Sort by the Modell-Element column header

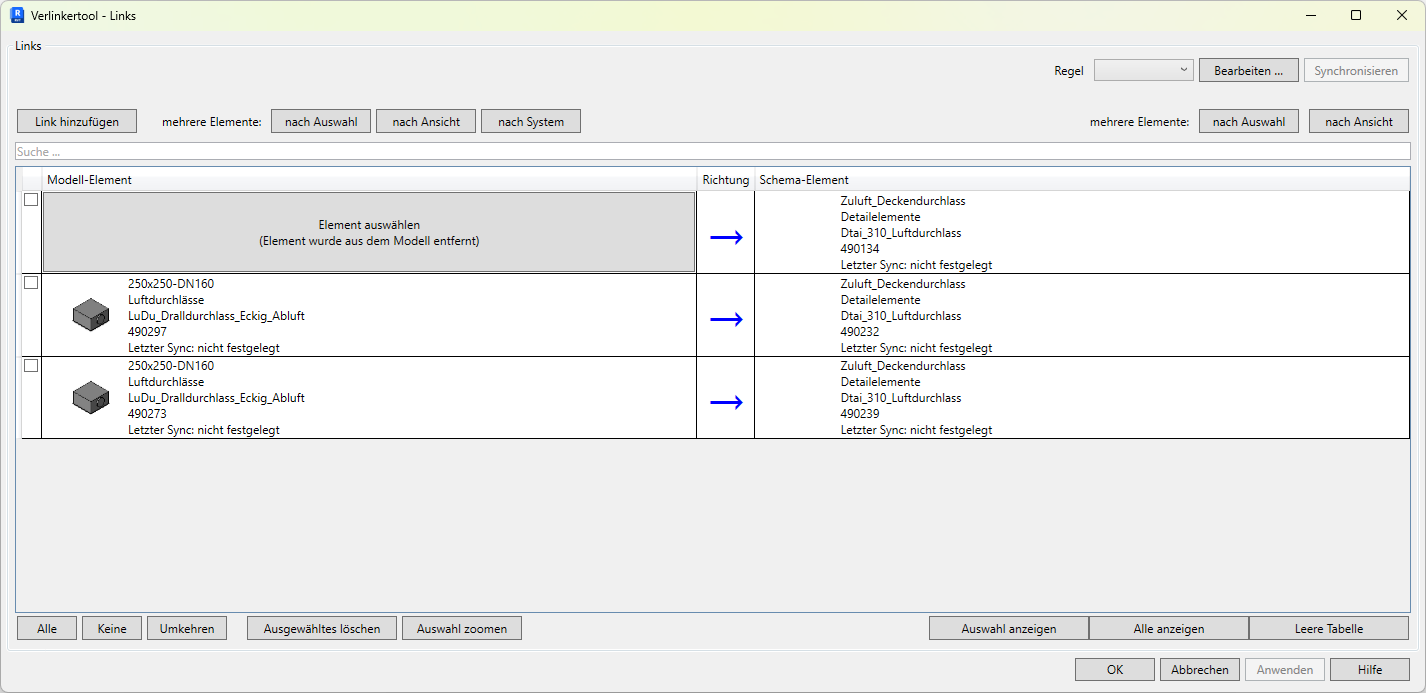[x=370, y=180]
